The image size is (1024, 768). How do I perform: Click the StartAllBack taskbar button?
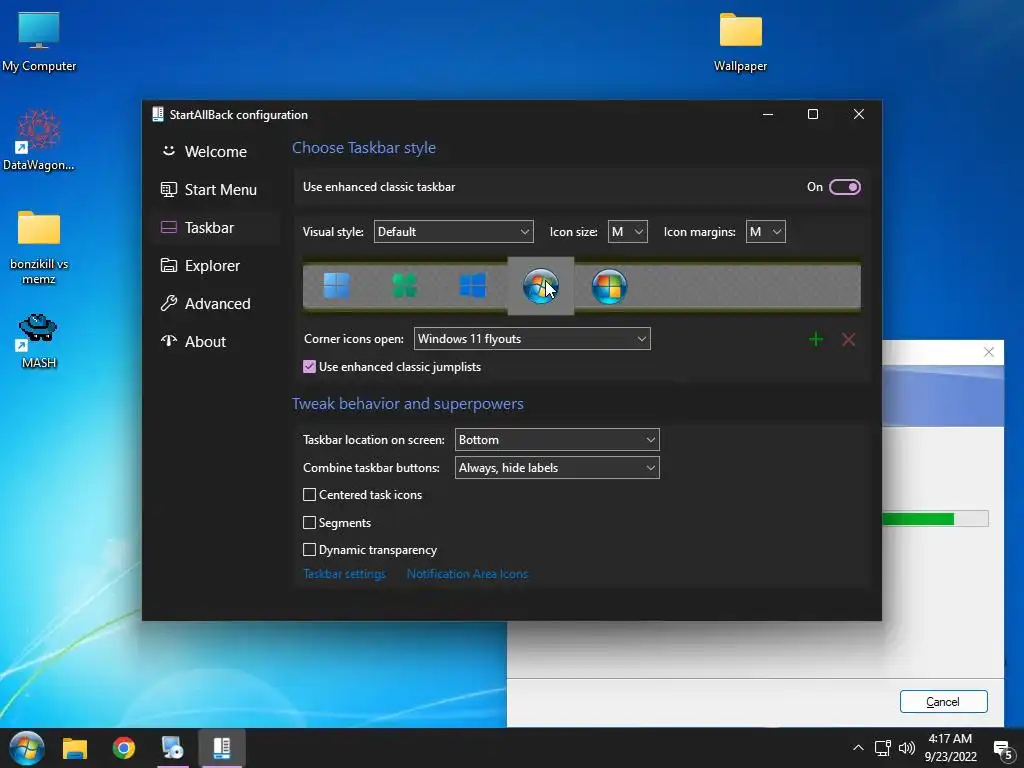(x=222, y=748)
